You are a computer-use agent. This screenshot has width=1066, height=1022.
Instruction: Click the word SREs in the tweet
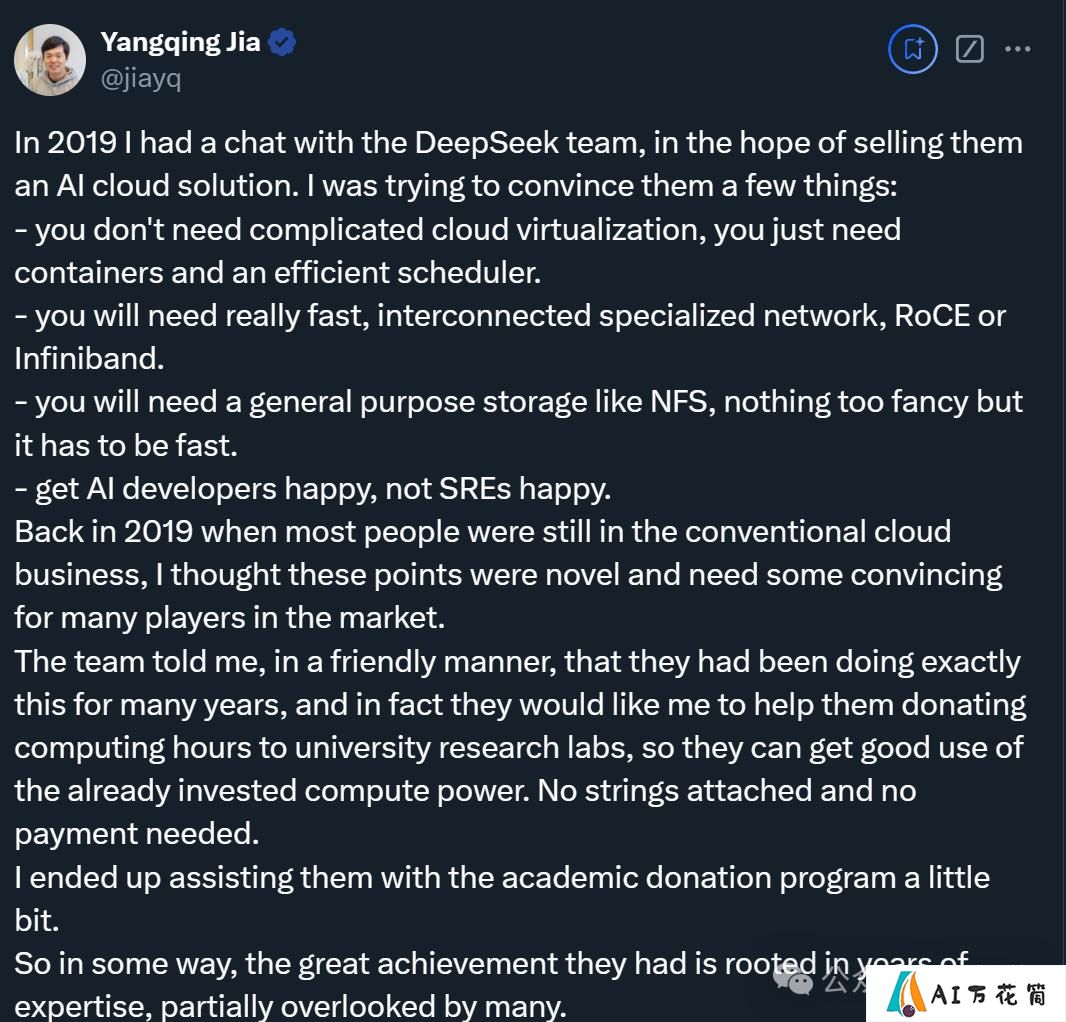[475, 488]
